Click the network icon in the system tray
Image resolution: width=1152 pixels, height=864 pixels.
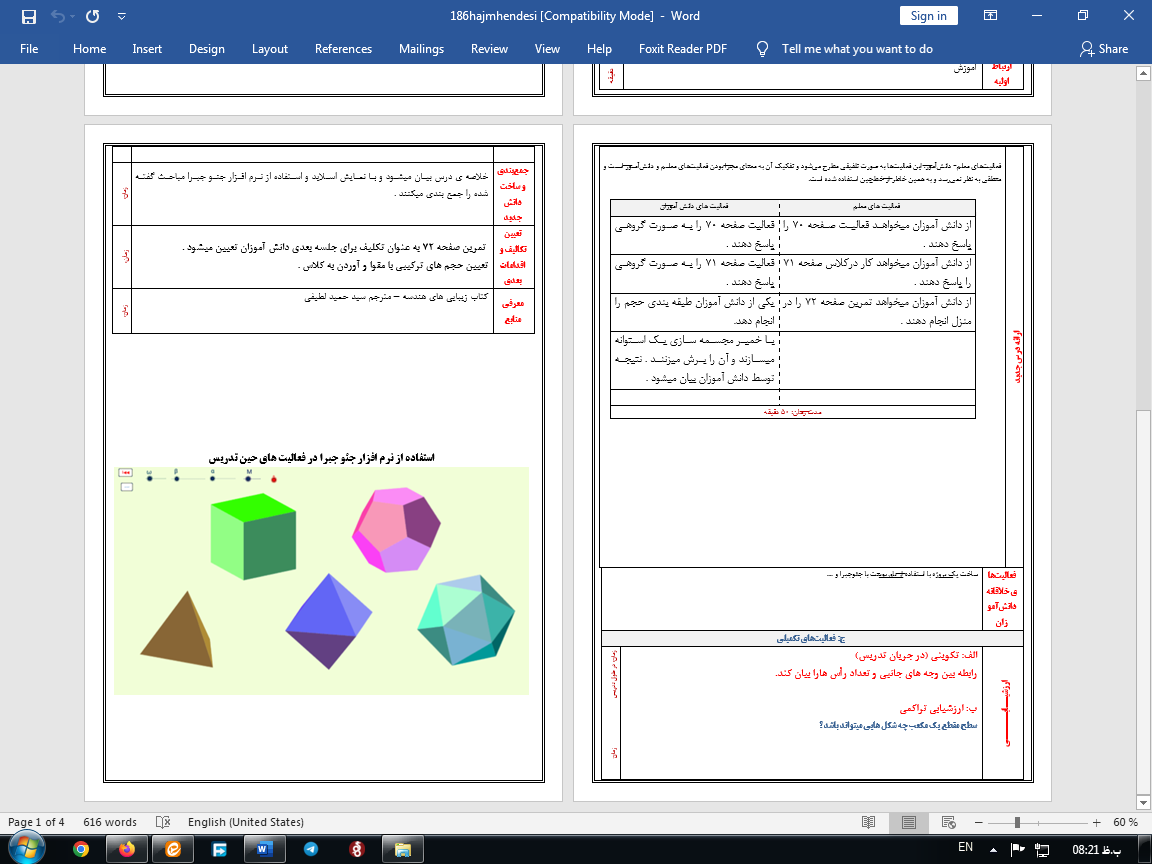coord(1042,850)
